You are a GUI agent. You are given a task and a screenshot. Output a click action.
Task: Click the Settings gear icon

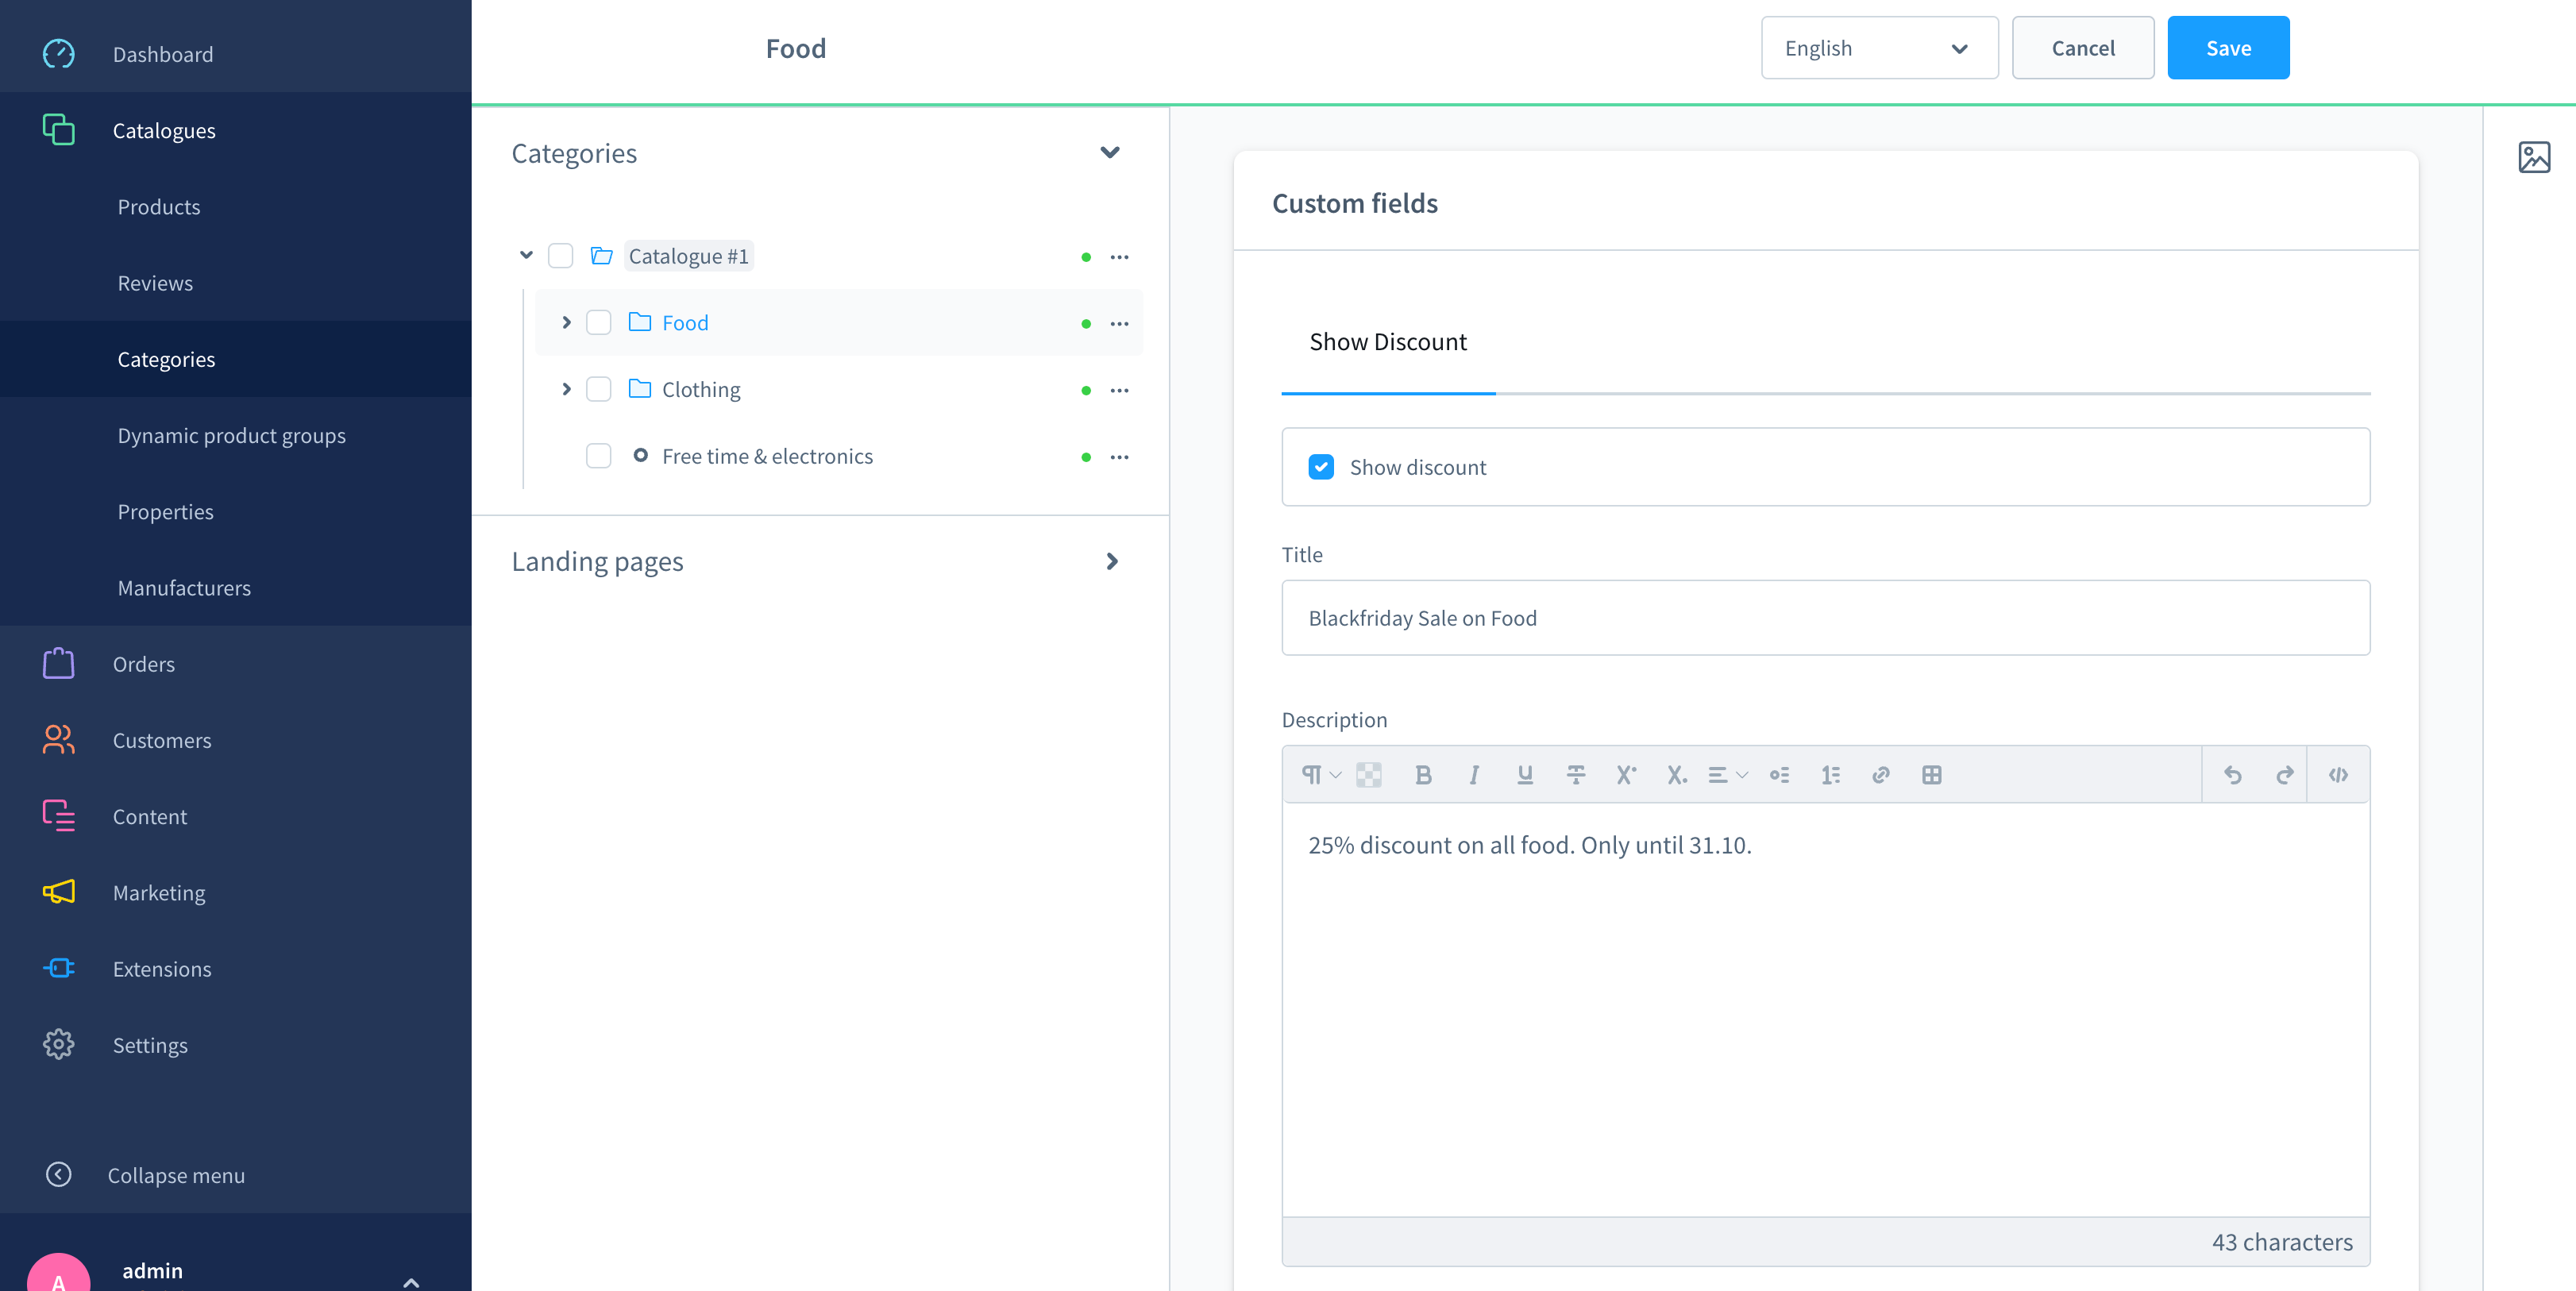(x=58, y=1044)
